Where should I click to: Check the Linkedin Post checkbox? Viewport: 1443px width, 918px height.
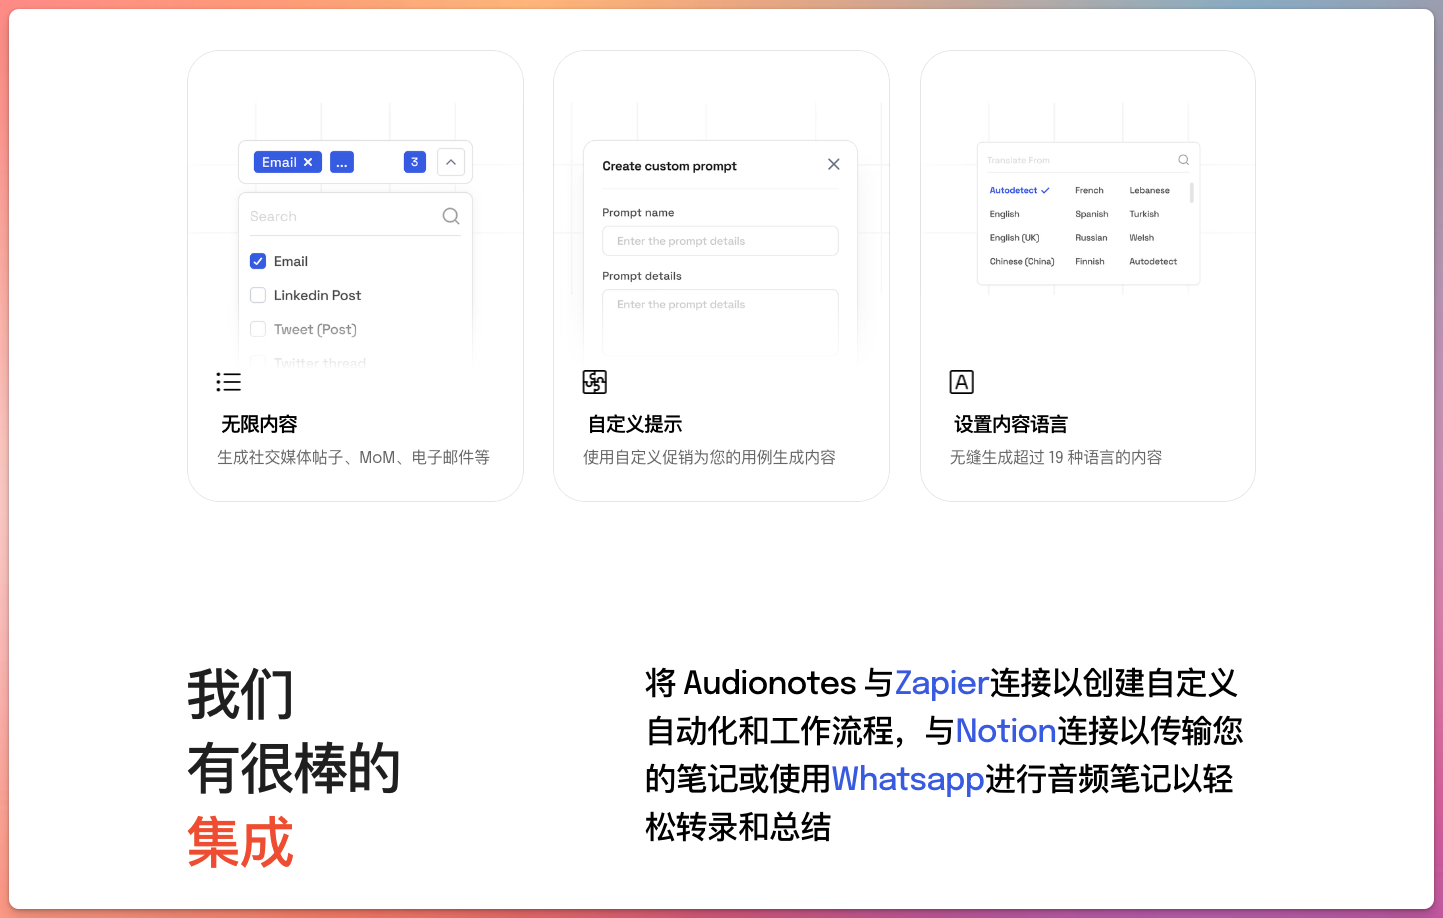tap(258, 295)
